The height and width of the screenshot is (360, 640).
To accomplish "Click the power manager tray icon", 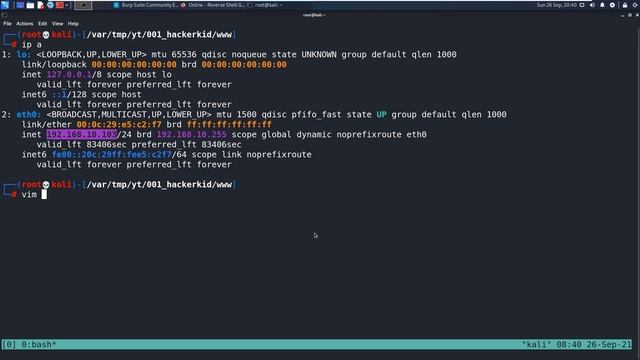I will click(612, 5).
